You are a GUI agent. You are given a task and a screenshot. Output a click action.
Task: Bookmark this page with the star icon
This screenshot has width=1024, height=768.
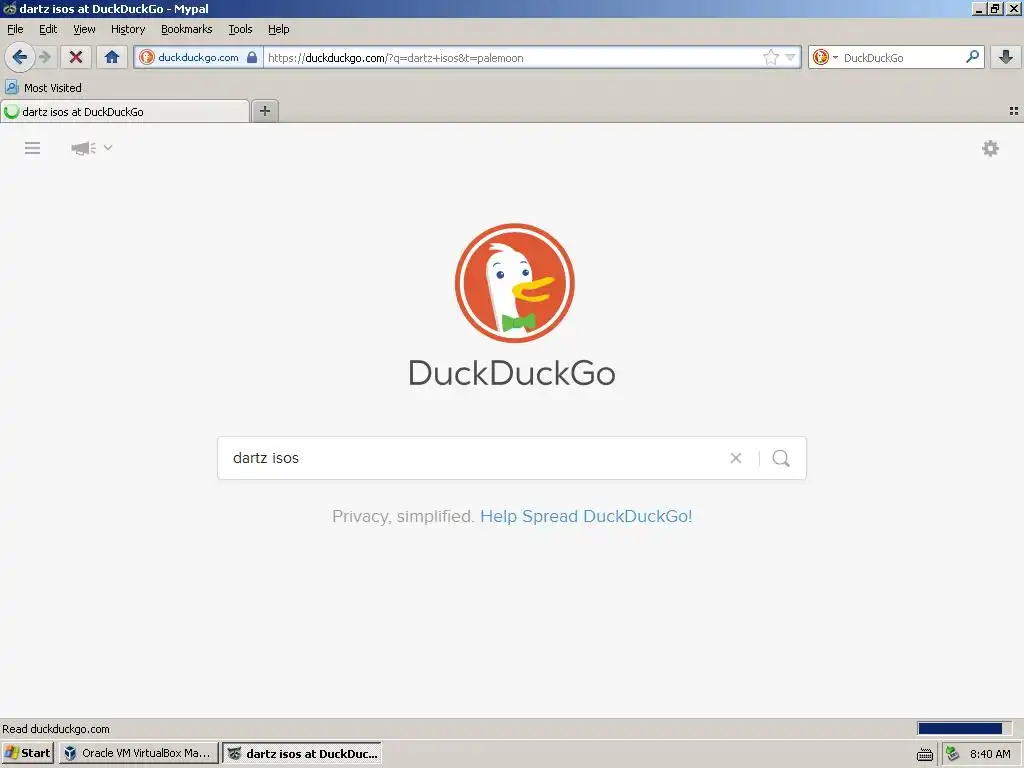tap(771, 57)
